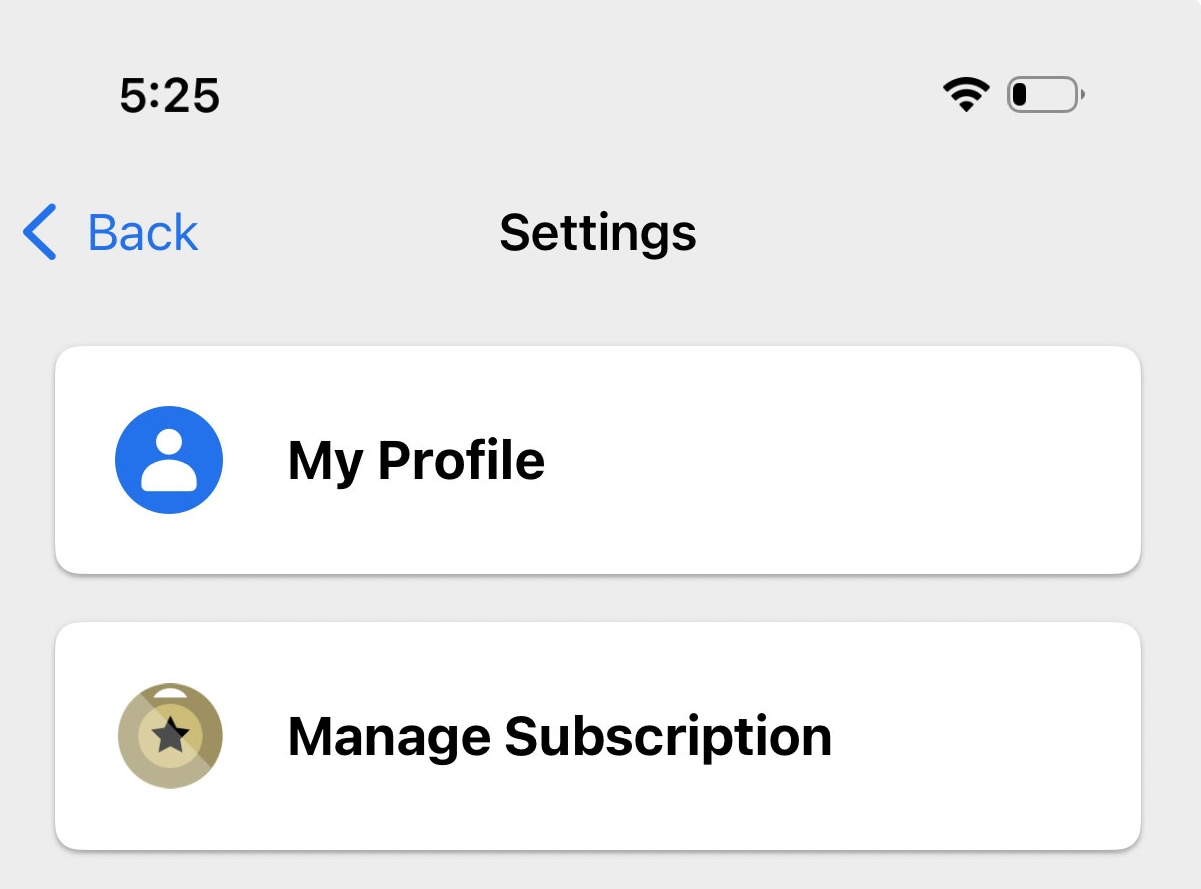Open the "Manage Subscription" label
The image size is (1201, 889).
[x=559, y=737]
